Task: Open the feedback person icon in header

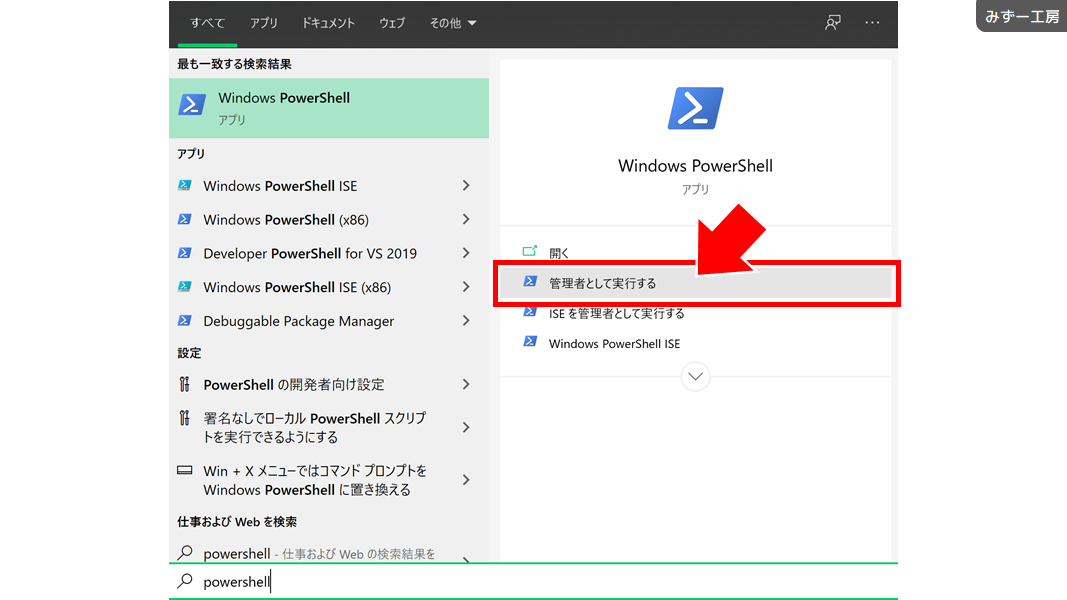Action: (833, 23)
